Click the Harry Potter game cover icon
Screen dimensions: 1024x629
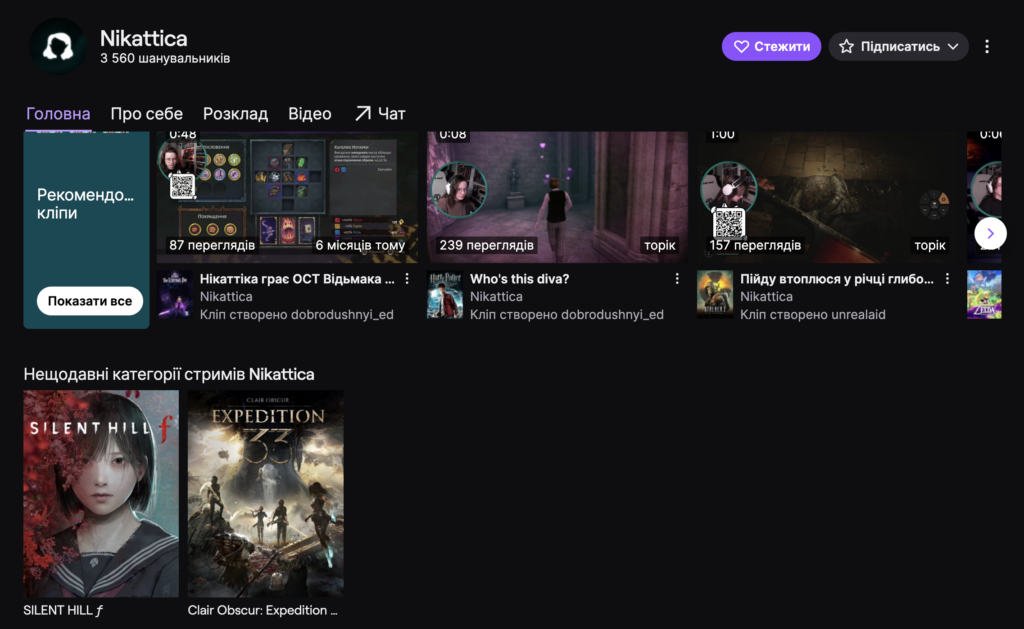click(x=445, y=294)
